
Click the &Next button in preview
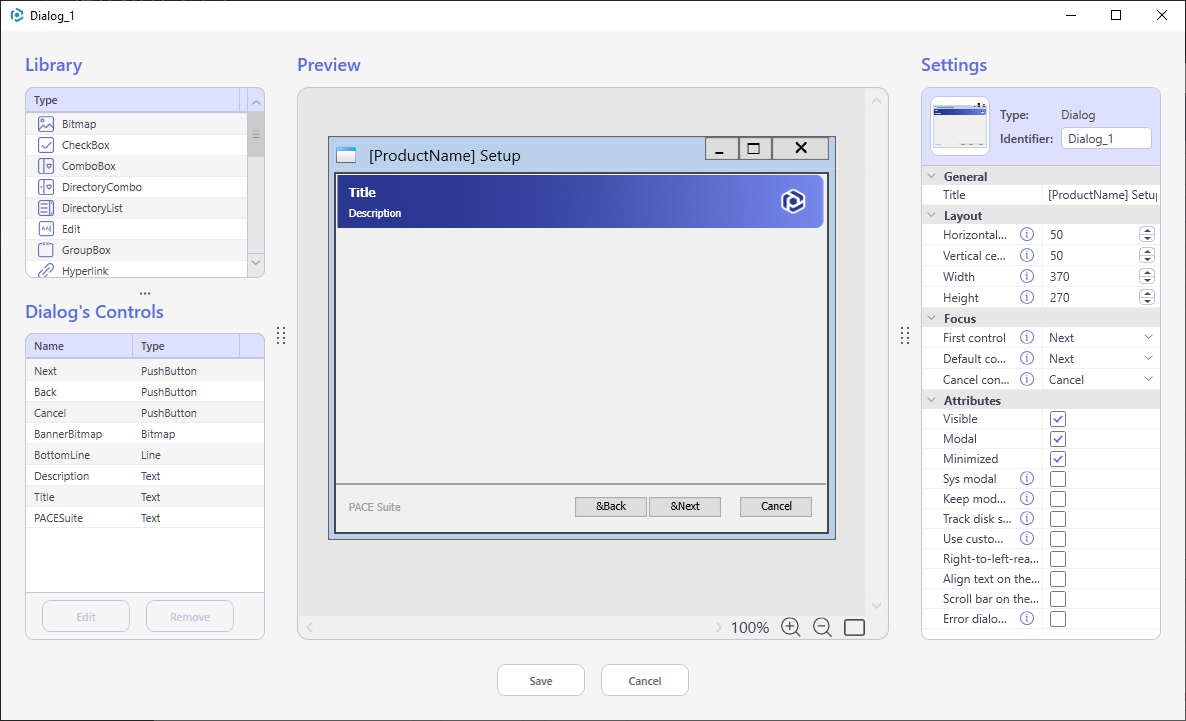685,506
